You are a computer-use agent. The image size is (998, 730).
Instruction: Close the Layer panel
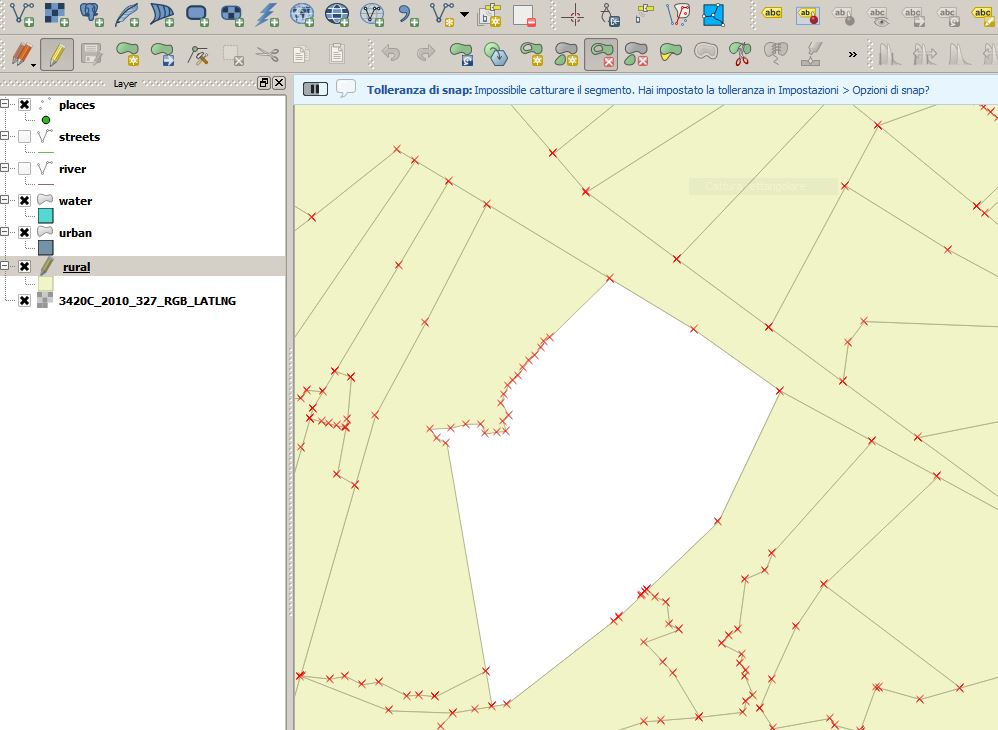pyautogui.click(x=279, y=83)
